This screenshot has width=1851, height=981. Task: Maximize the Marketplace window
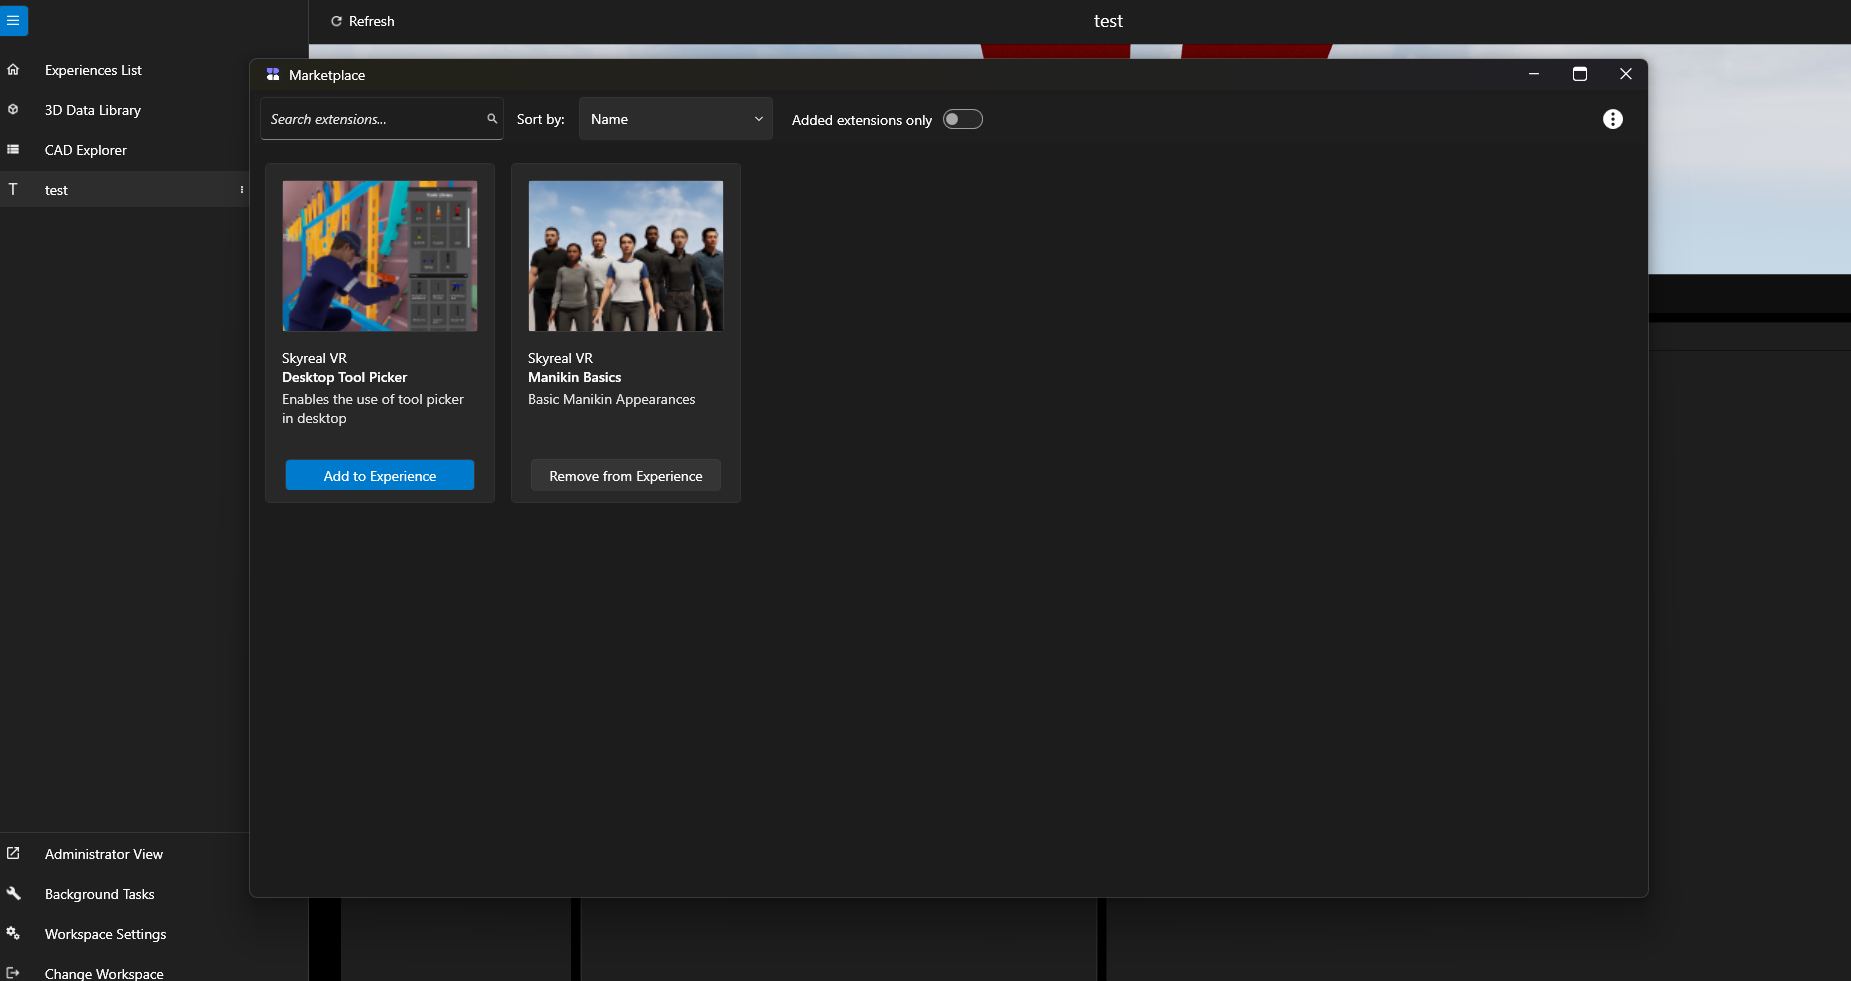coord(1579,74)
